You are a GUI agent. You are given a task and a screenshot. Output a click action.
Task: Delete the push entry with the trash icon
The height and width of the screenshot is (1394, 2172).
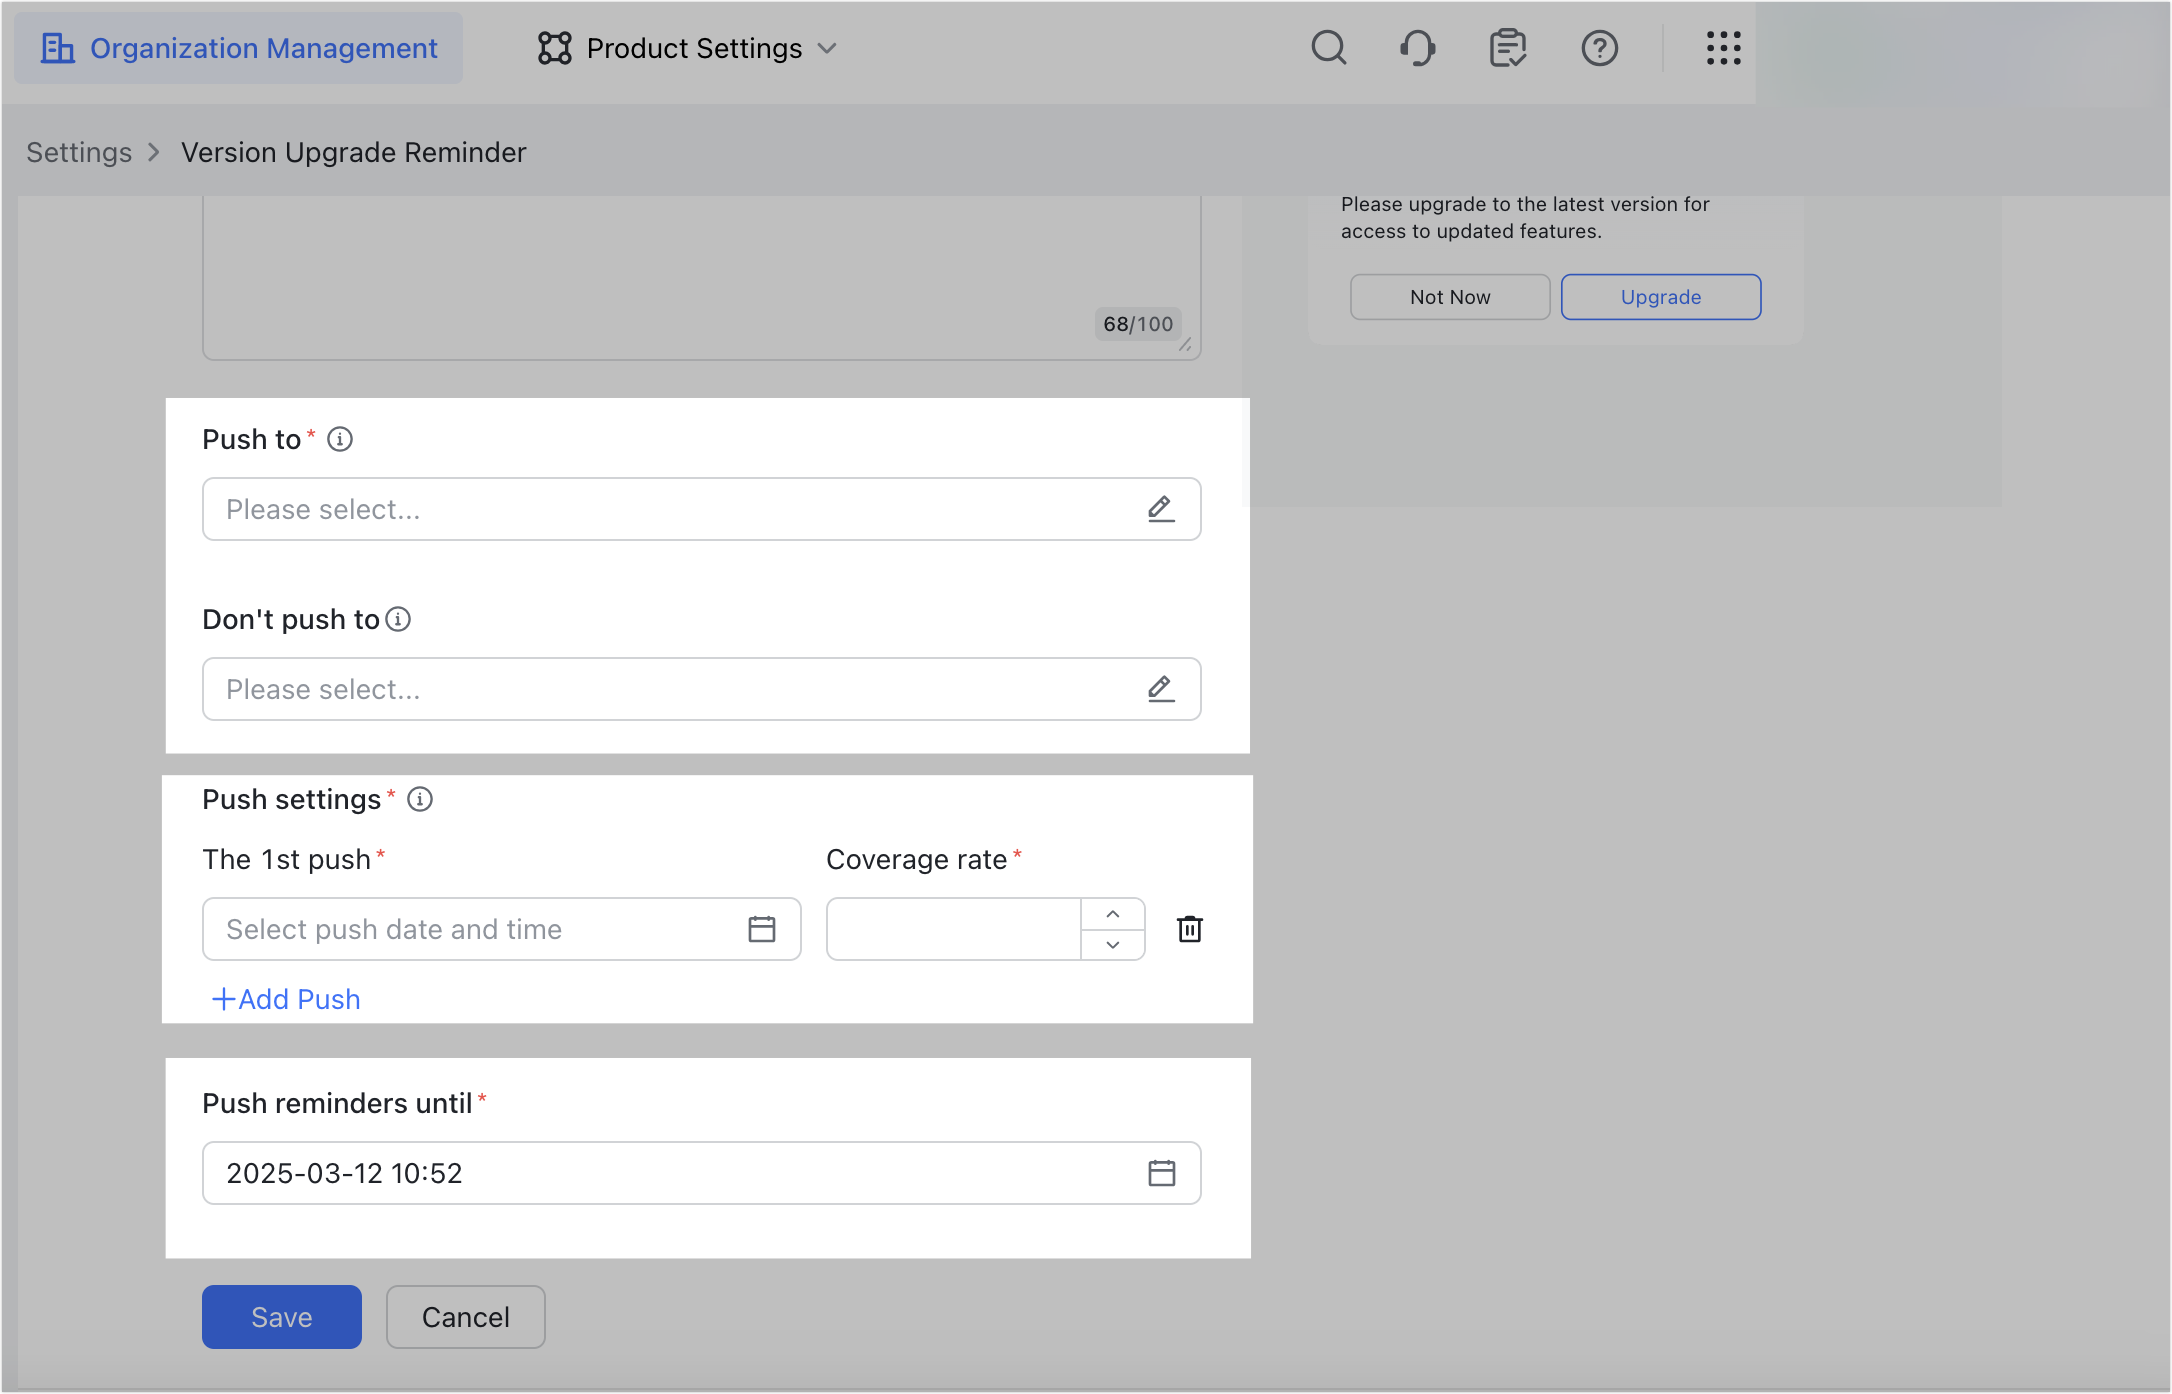[1190, 929]
